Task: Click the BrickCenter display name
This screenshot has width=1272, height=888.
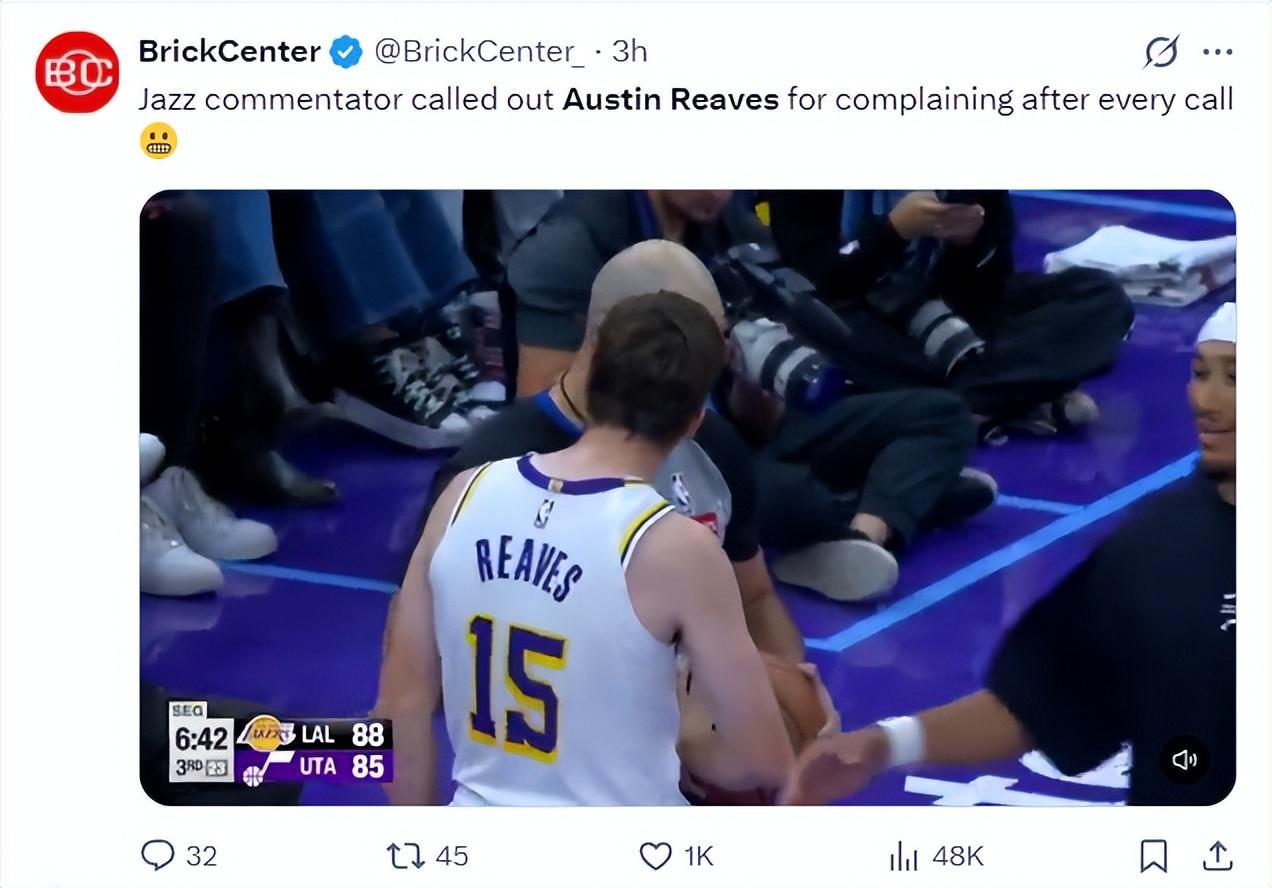Action: [x=229, y=51]
